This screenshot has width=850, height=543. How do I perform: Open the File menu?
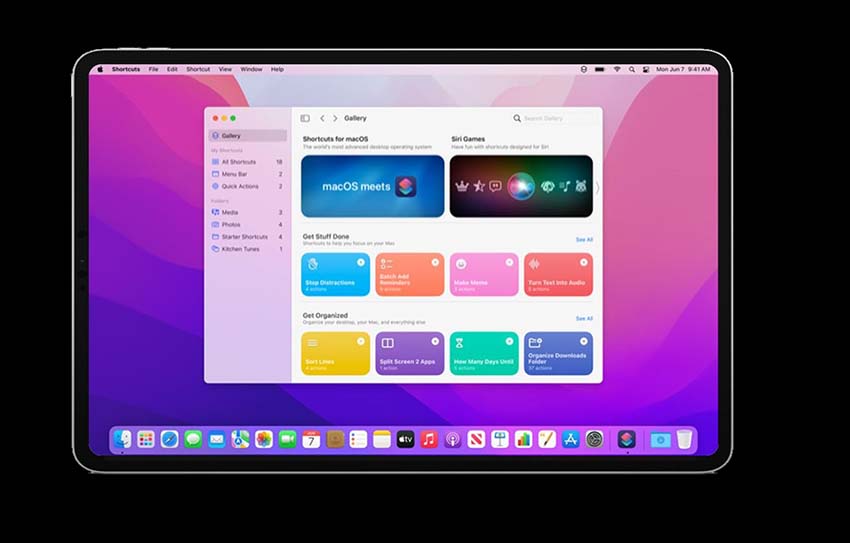(x=153, y=69)
